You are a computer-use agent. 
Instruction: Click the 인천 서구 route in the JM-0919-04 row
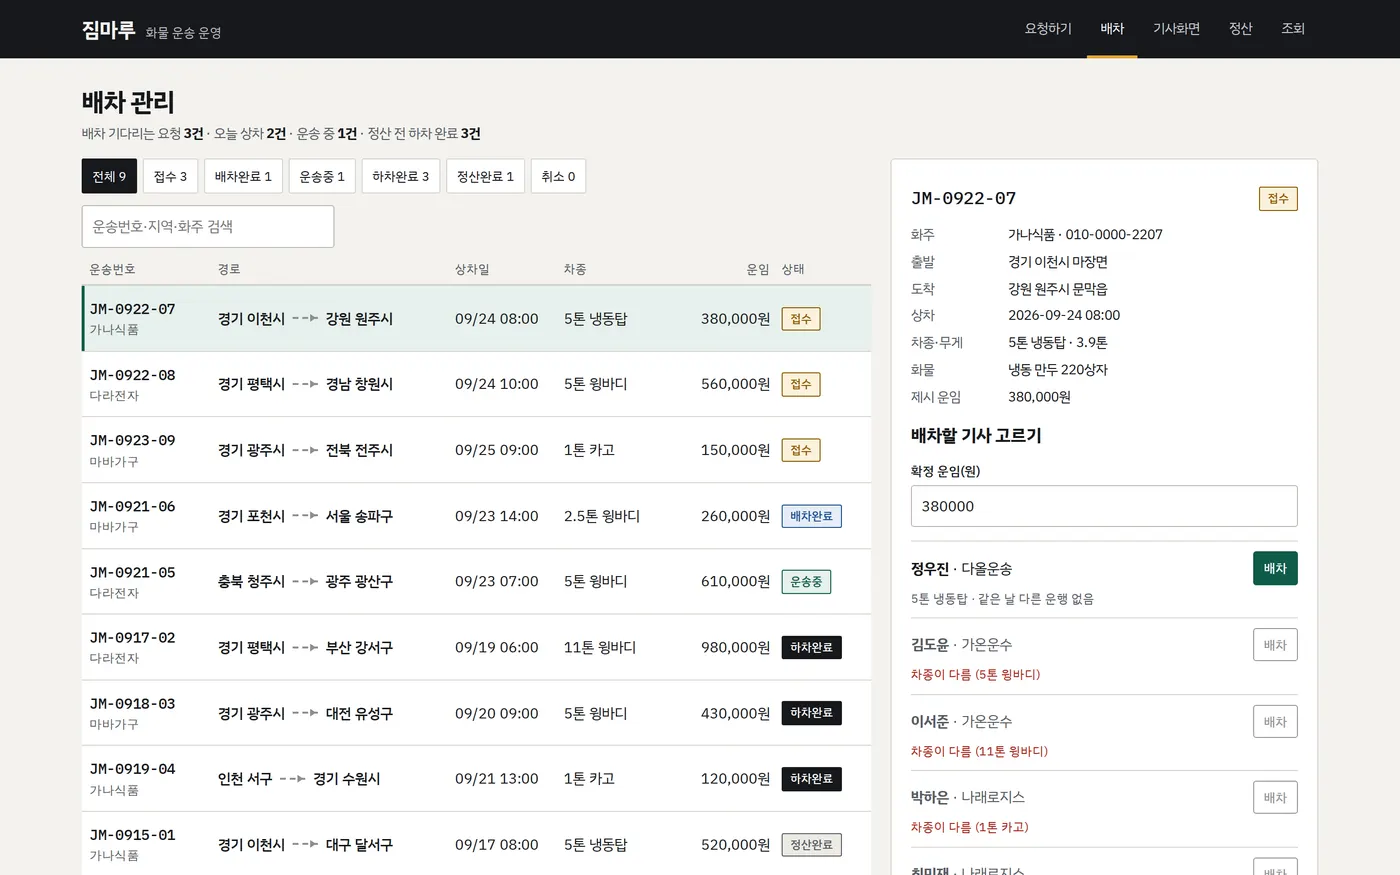click(245, 779)
